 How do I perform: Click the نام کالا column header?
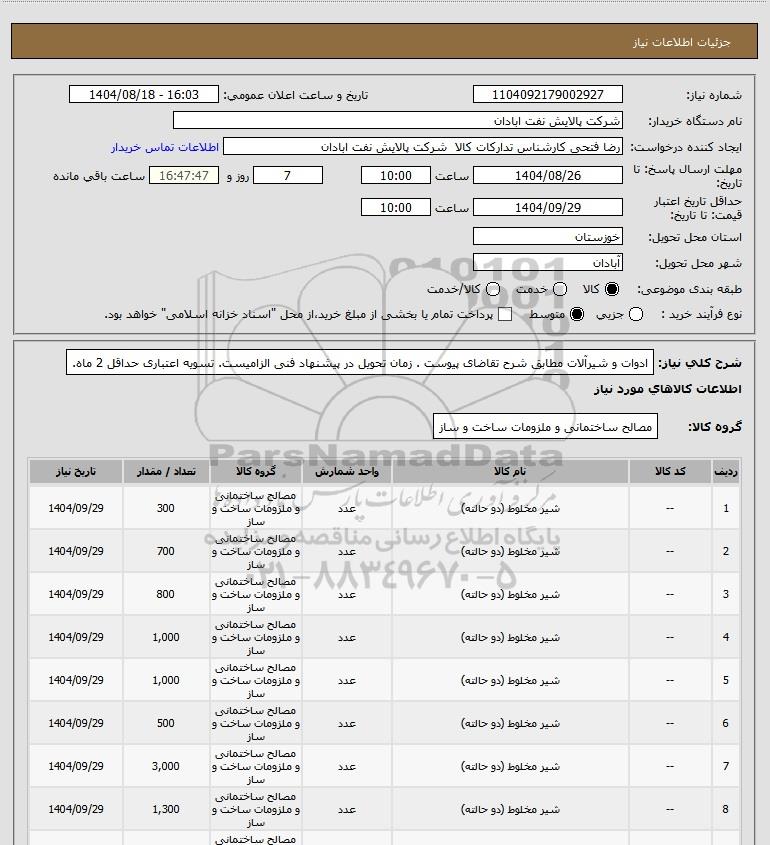click(x=510, y=472)
